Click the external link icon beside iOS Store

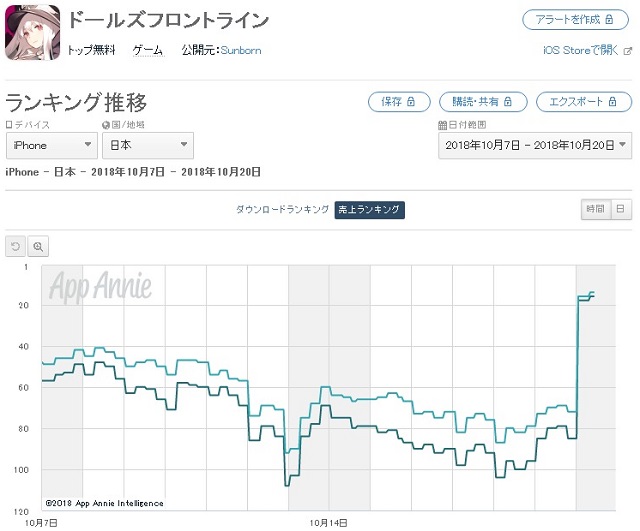click(628, 51)
